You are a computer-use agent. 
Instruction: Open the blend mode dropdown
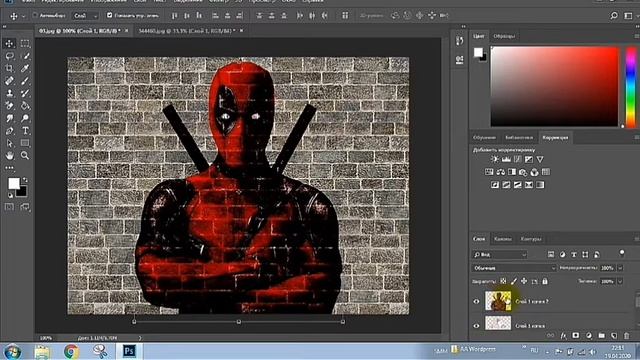[x=514, y=268]
